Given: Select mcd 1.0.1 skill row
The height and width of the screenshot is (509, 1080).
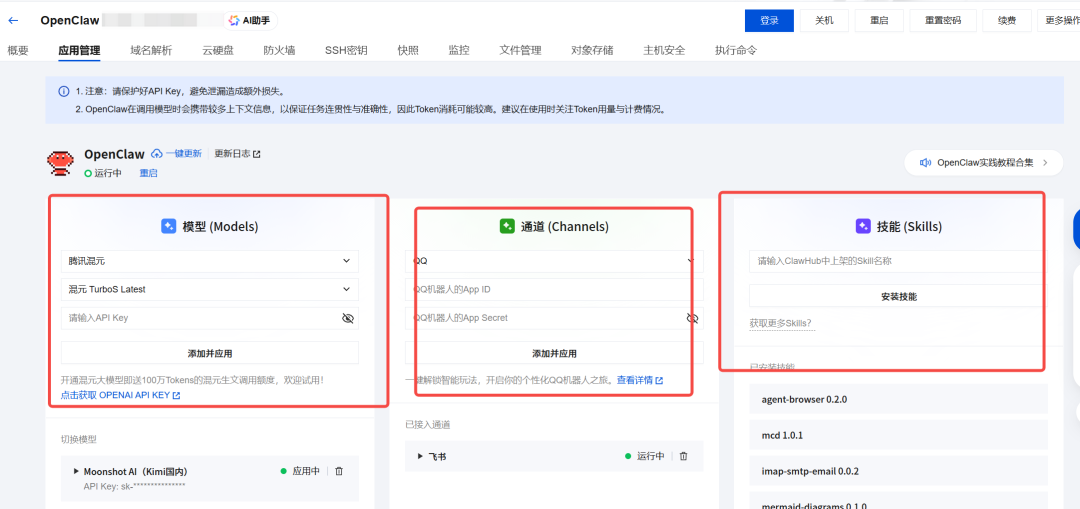Looking at the screenshot, I should [x=899, y=435].
